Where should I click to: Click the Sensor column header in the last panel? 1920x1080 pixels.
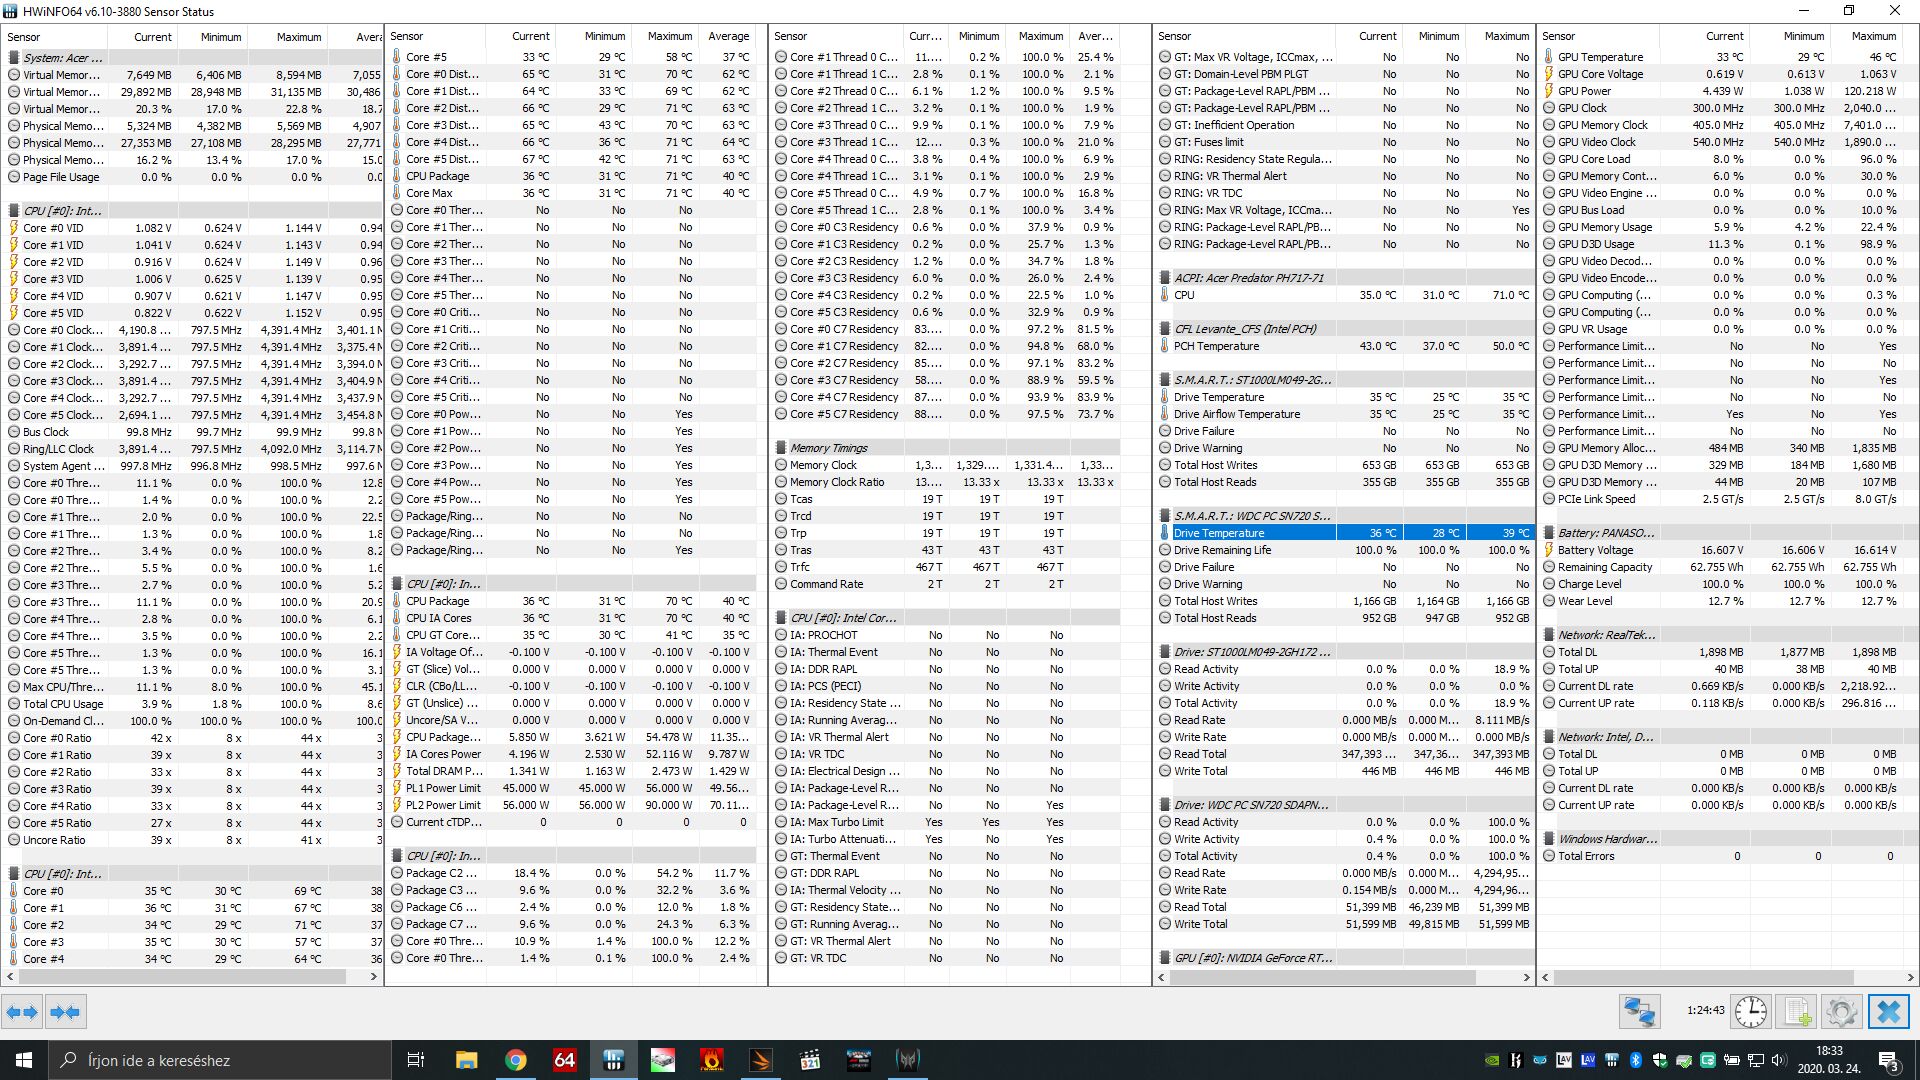tap(1558, 36)
